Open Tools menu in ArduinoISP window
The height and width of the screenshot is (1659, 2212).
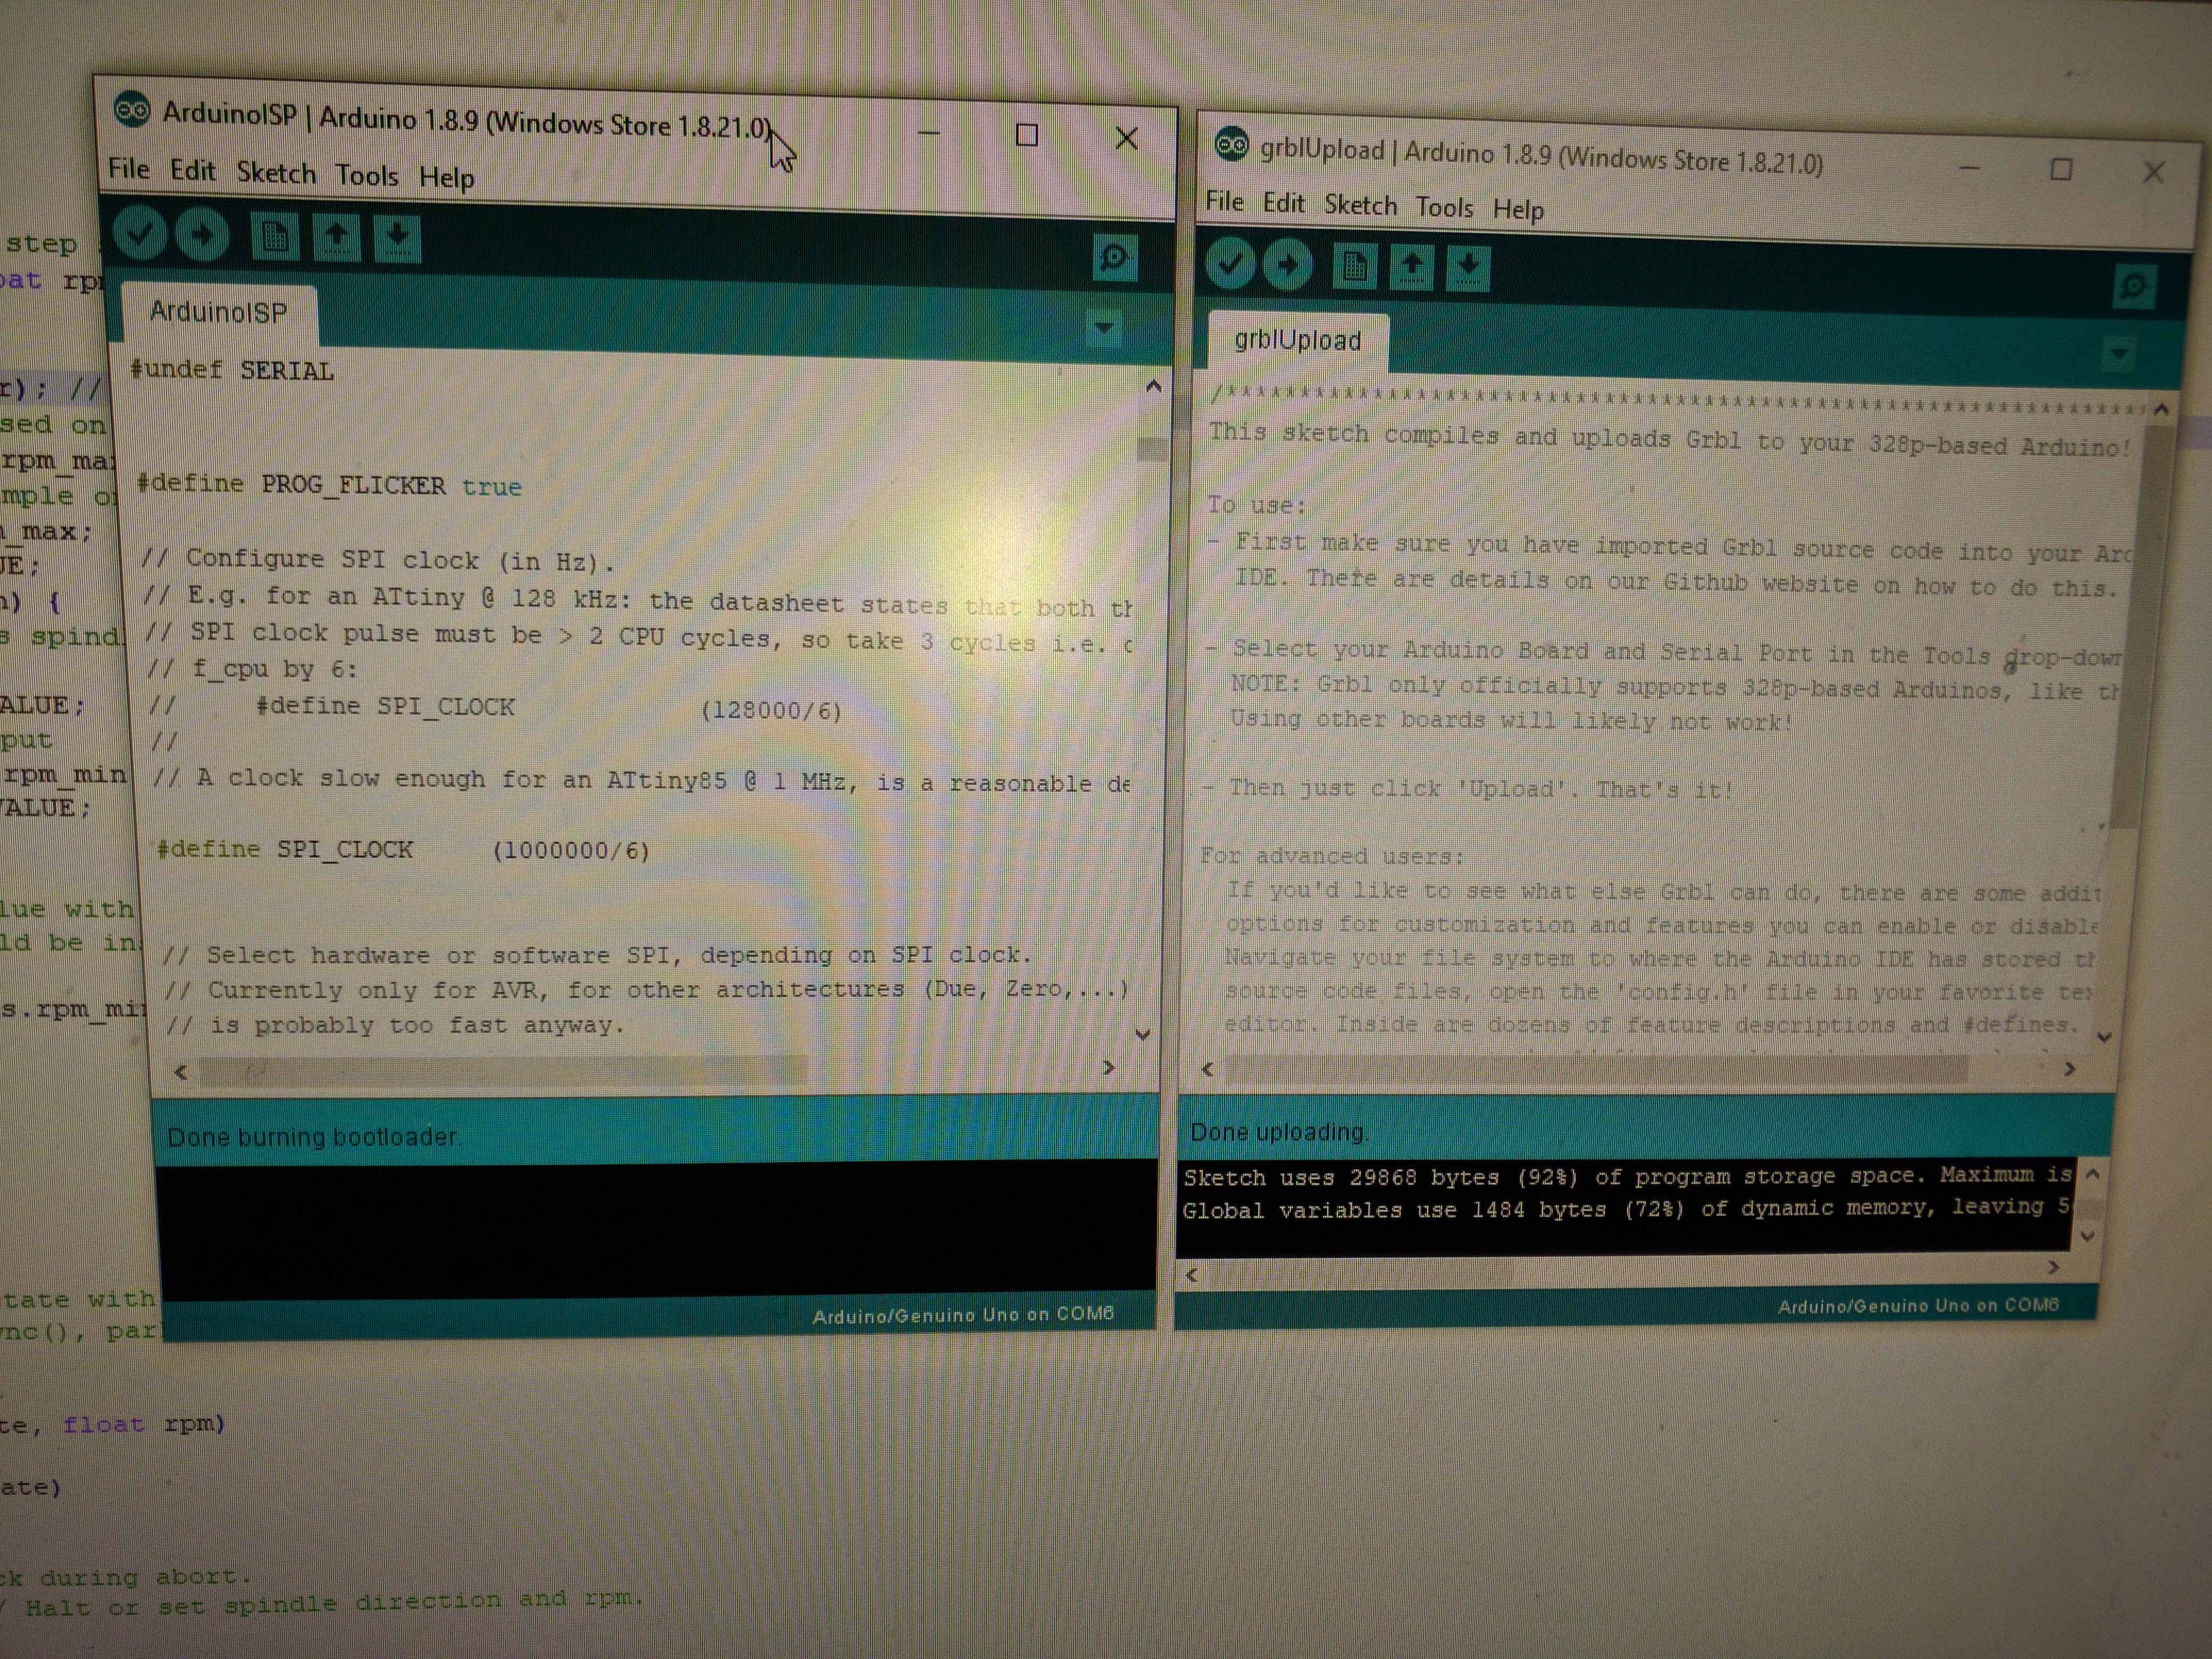click(366, 176)
